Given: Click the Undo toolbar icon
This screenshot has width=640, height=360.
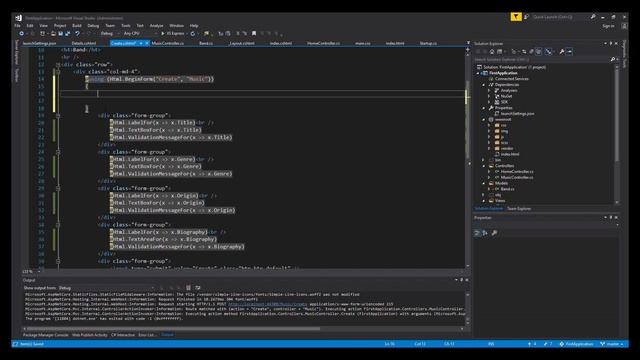Looking at the screenshot, I should [77, 33].
